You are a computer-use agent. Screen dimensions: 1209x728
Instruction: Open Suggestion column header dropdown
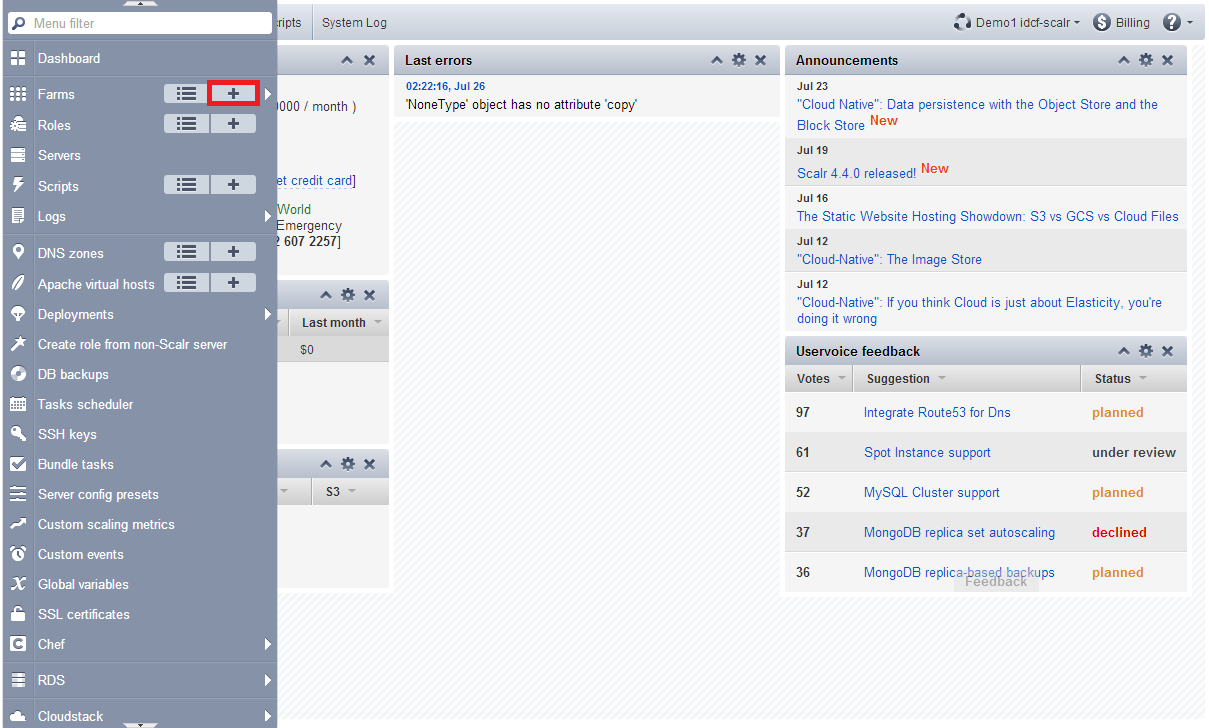[942, 379]
